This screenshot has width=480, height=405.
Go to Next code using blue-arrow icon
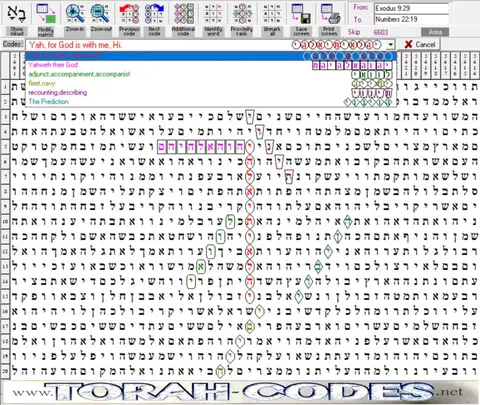[x=154, y=14]
